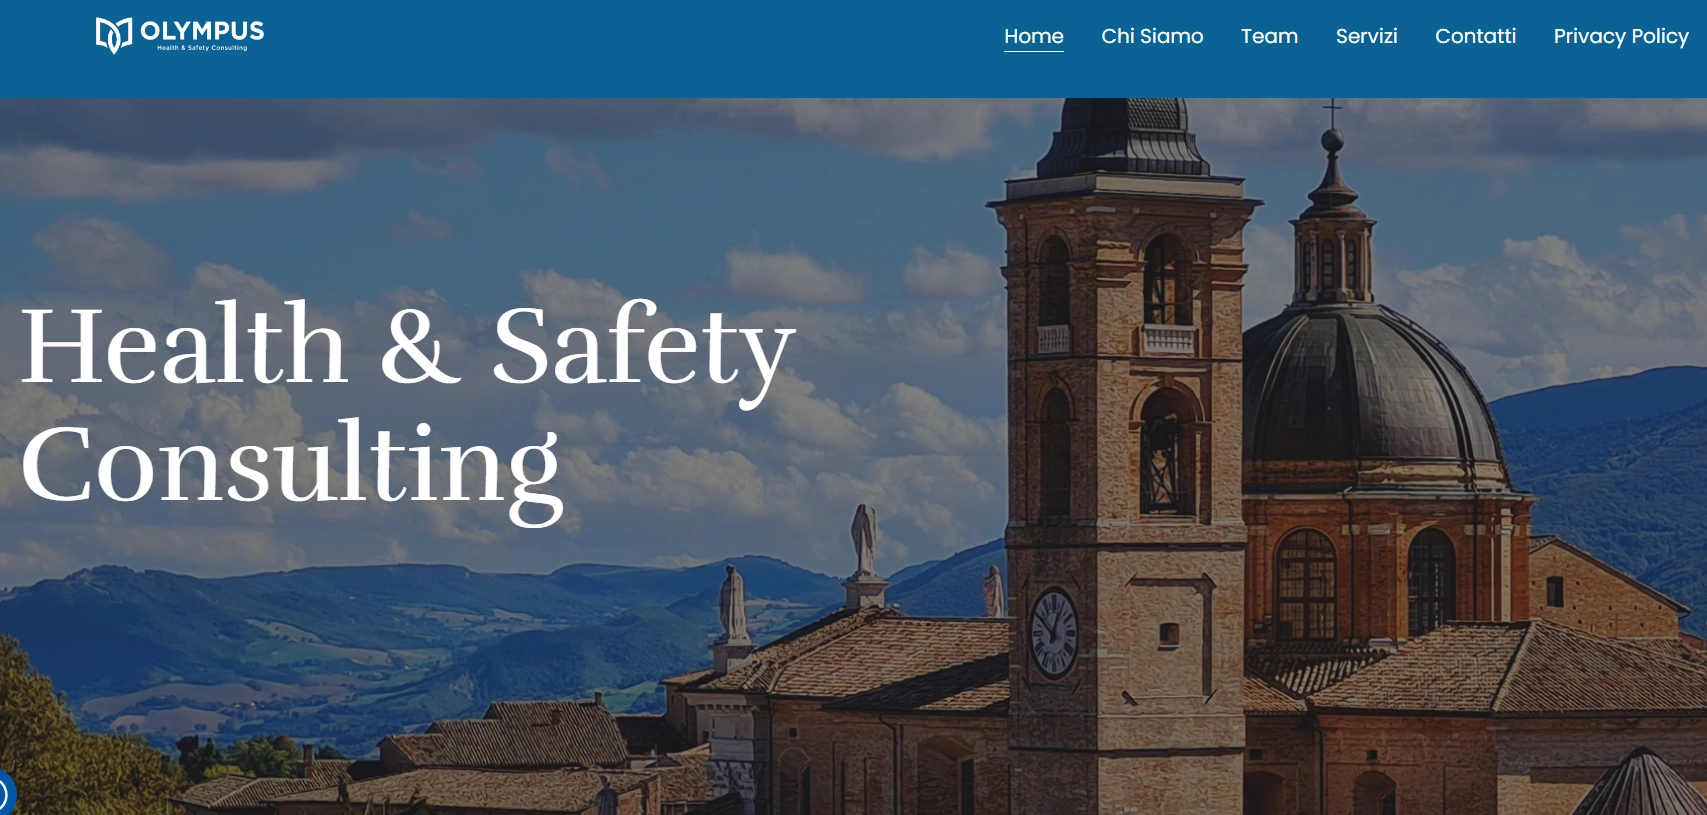This screenshot has width=1707, height=815.
Task: Click the word 'Consulting' in the heading
Action: point(291,467)
